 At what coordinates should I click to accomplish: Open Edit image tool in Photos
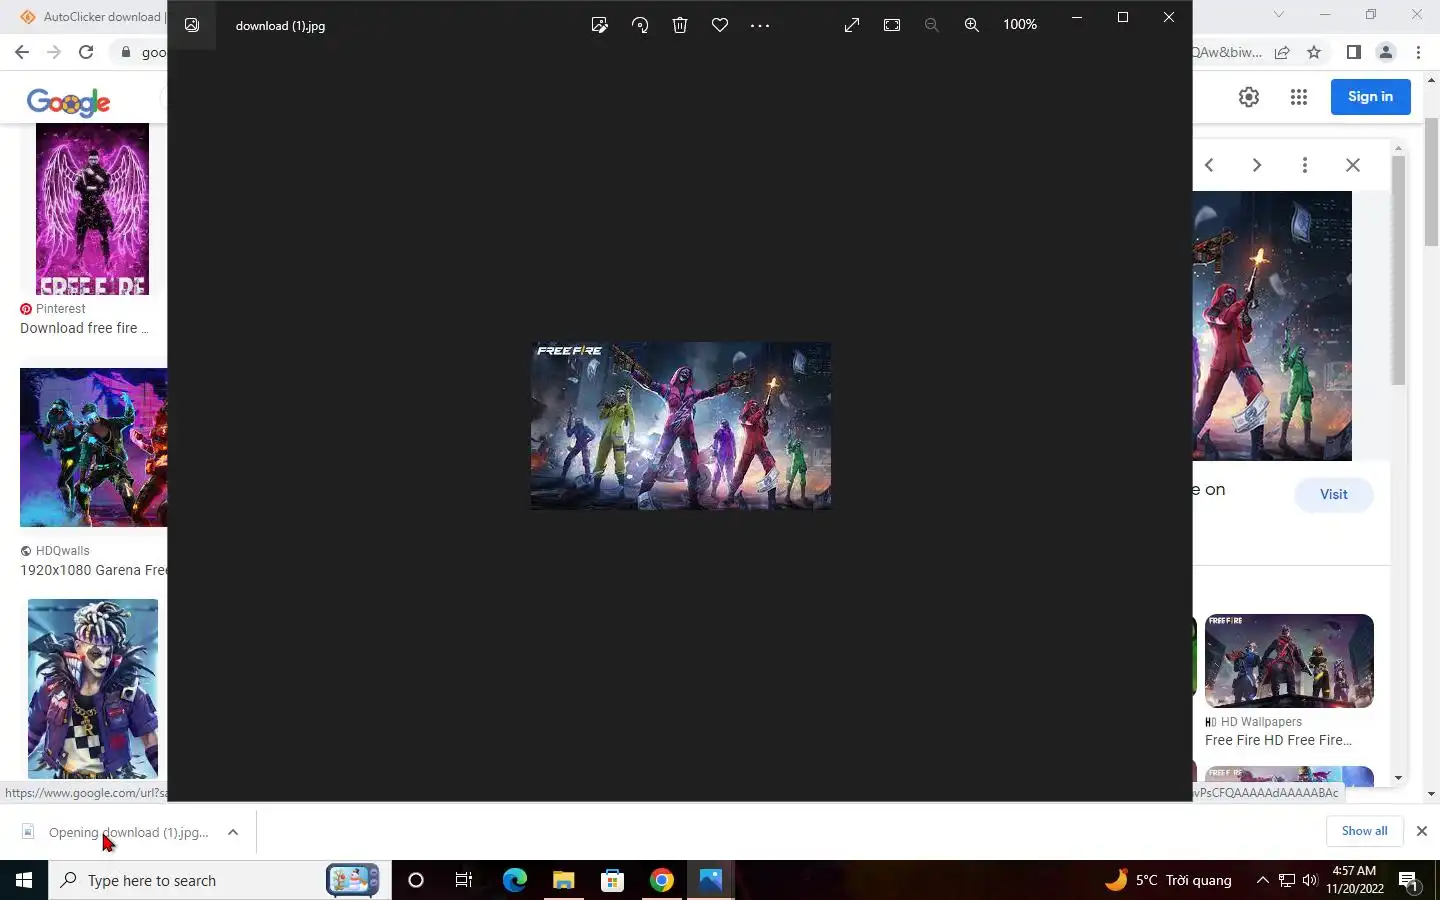click(599, 25)
